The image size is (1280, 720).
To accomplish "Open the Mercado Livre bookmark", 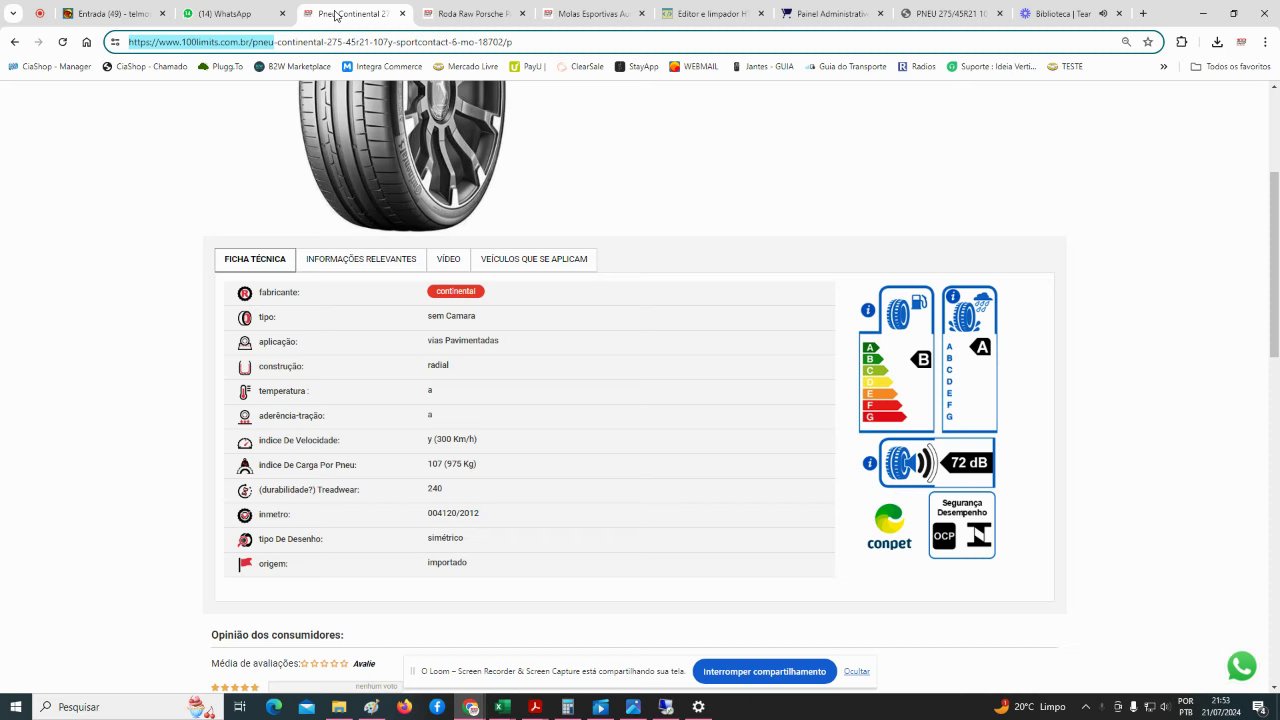I will (x=465, y=66).
